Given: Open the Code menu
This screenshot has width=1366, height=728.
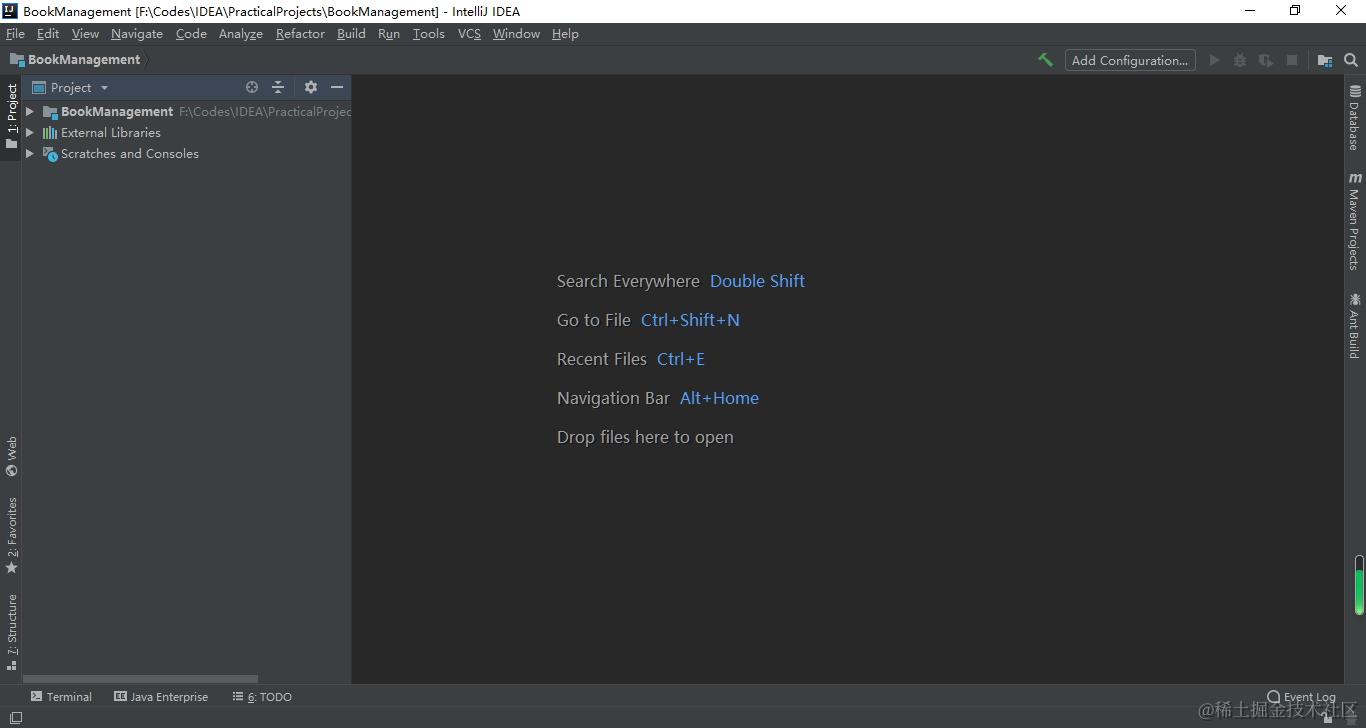Looking at the screenshot, I should click(191, 33).
